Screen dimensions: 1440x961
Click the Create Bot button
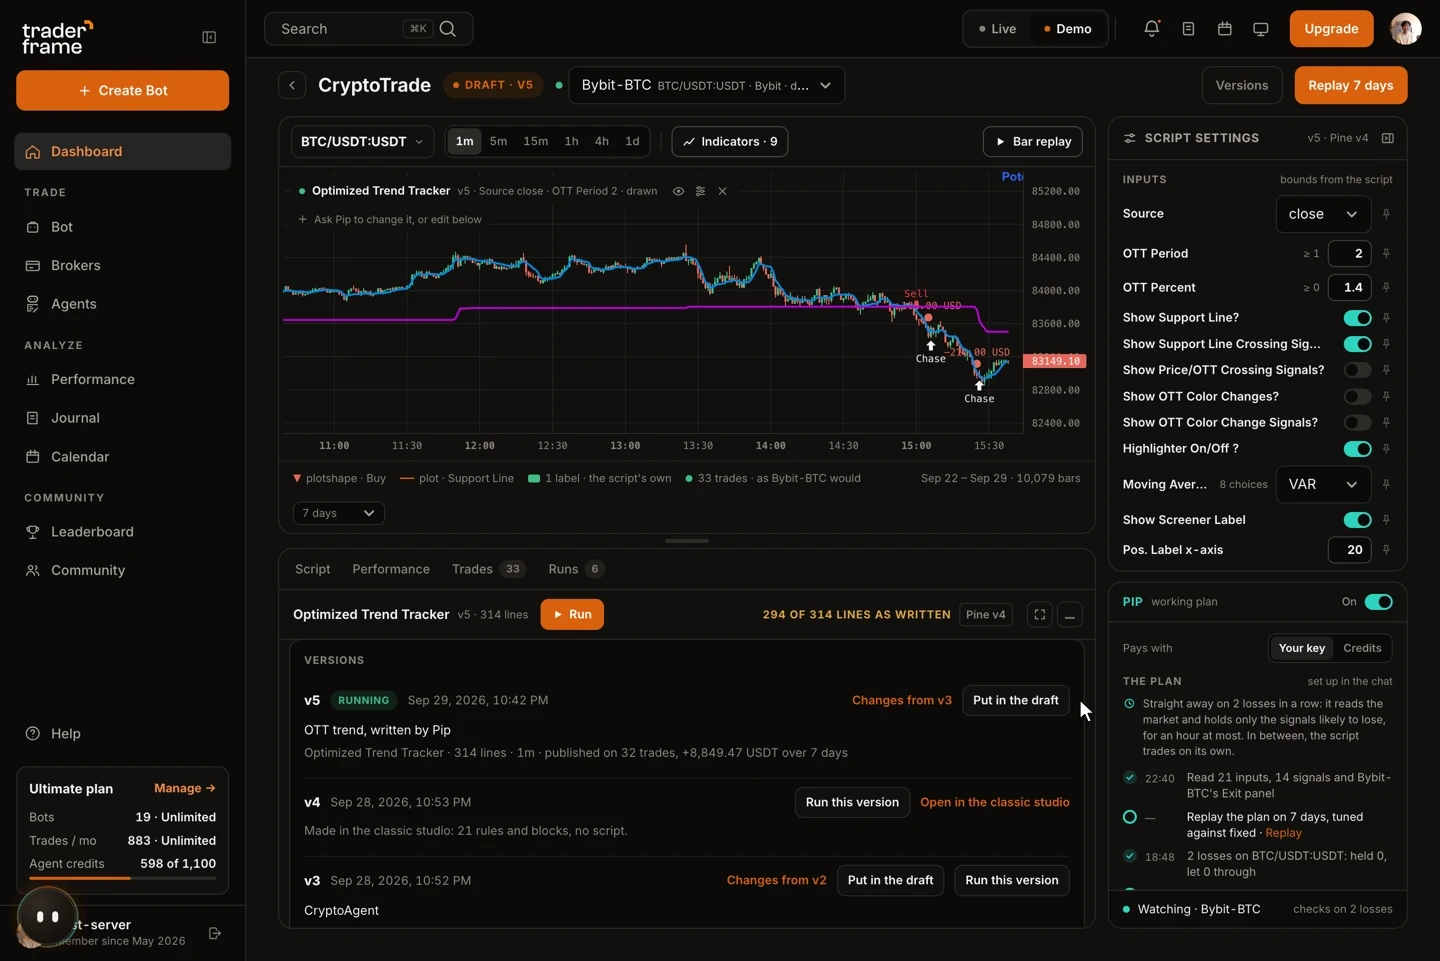tap(122, 90)
